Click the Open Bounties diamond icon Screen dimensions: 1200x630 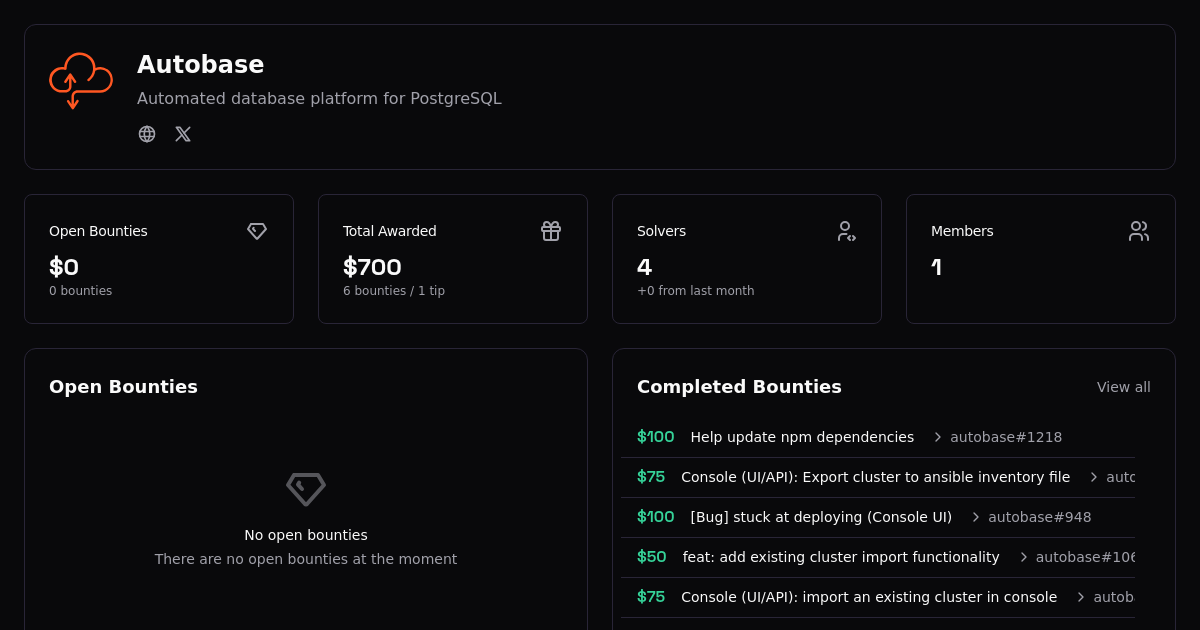coord(257,231)
